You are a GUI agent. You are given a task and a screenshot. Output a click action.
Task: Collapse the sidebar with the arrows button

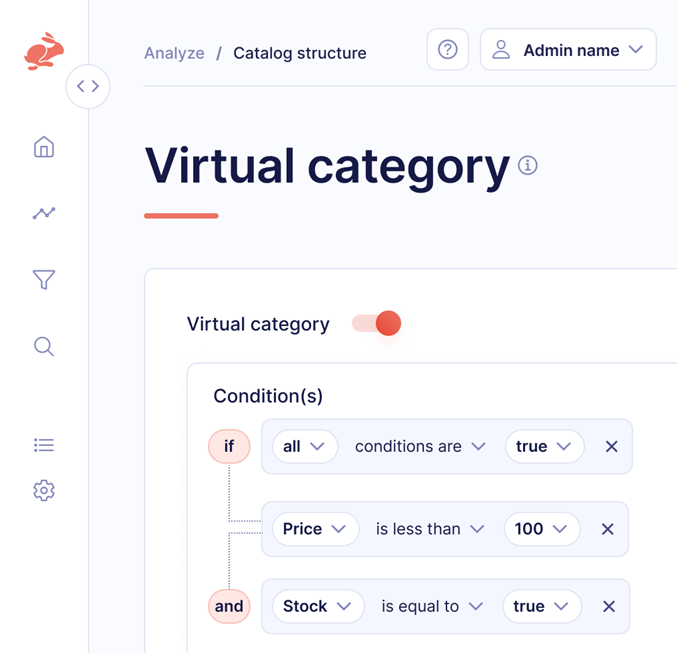point(88,87)
